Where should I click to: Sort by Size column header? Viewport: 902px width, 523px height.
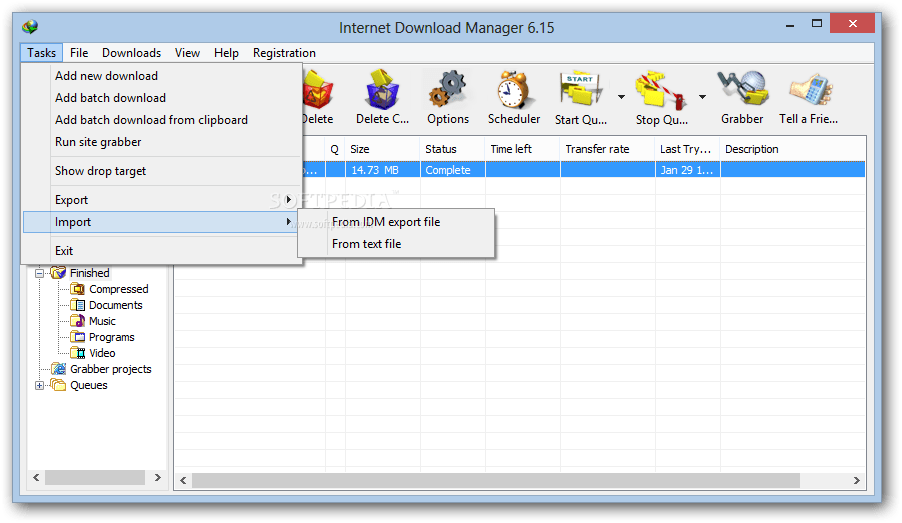(383, 149)
